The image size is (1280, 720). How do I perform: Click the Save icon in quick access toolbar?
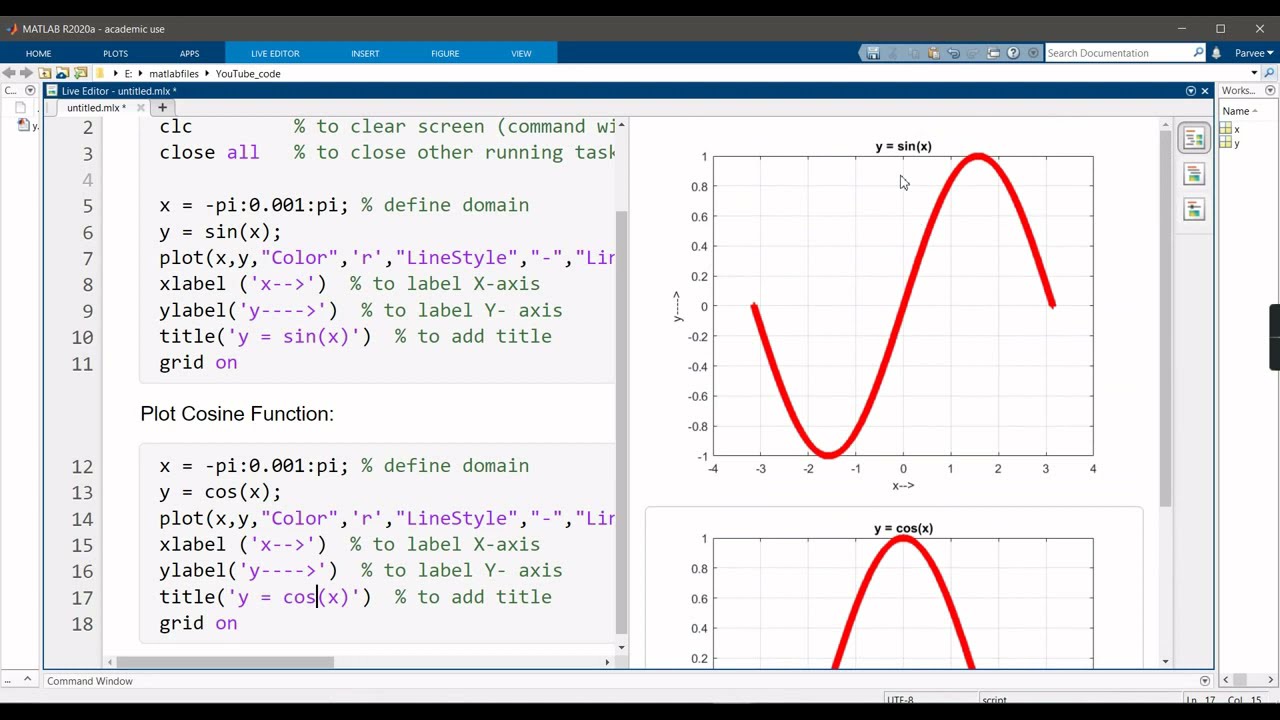(873, 53)
